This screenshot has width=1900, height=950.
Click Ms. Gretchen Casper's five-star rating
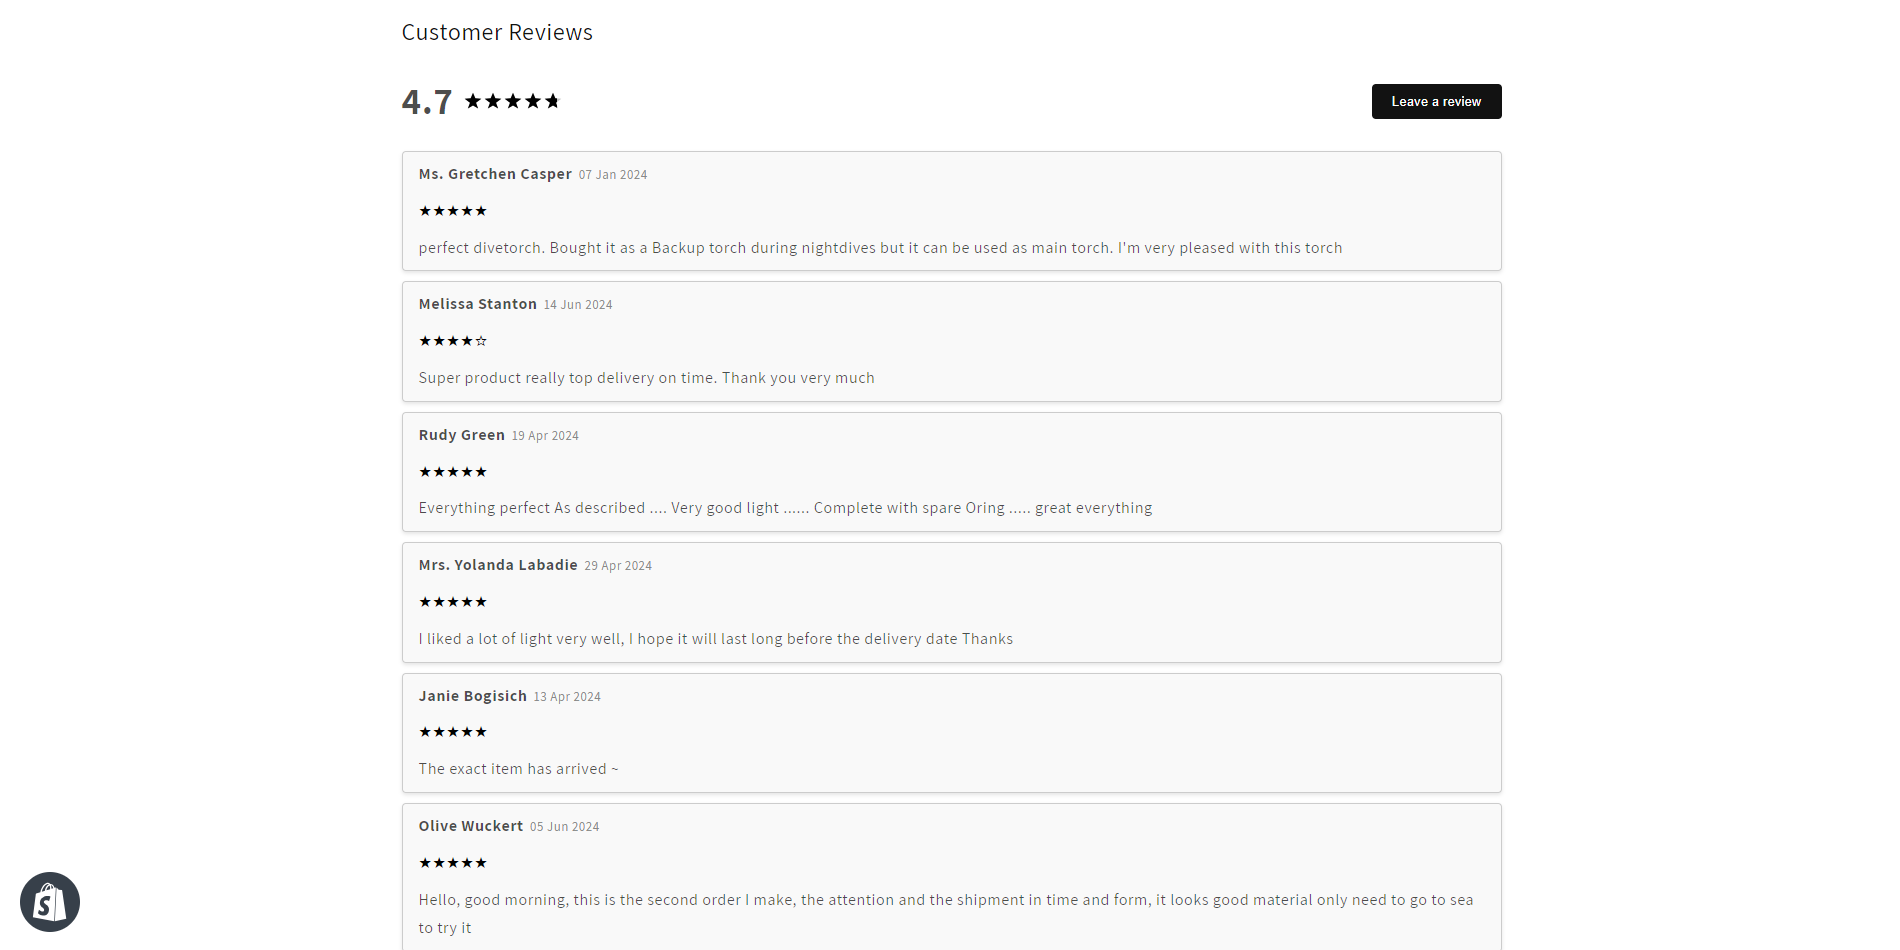click(x=453, y=211)
